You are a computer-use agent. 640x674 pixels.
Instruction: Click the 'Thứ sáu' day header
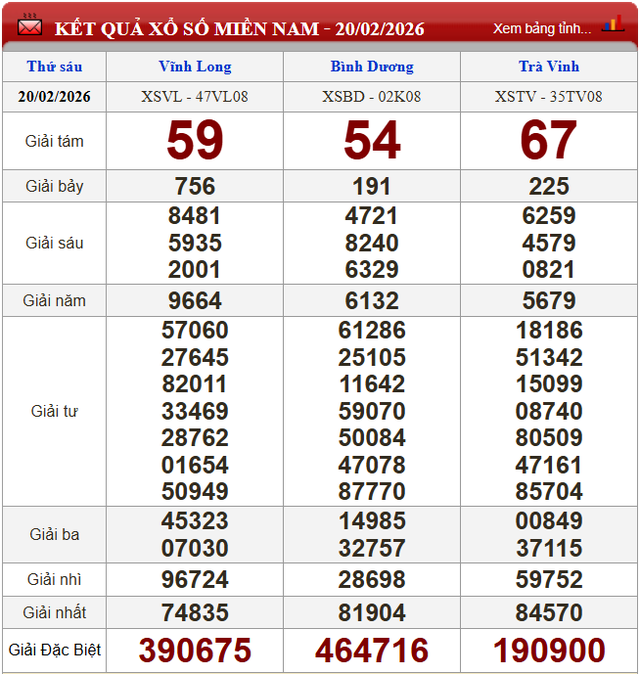tap(54, 67)
